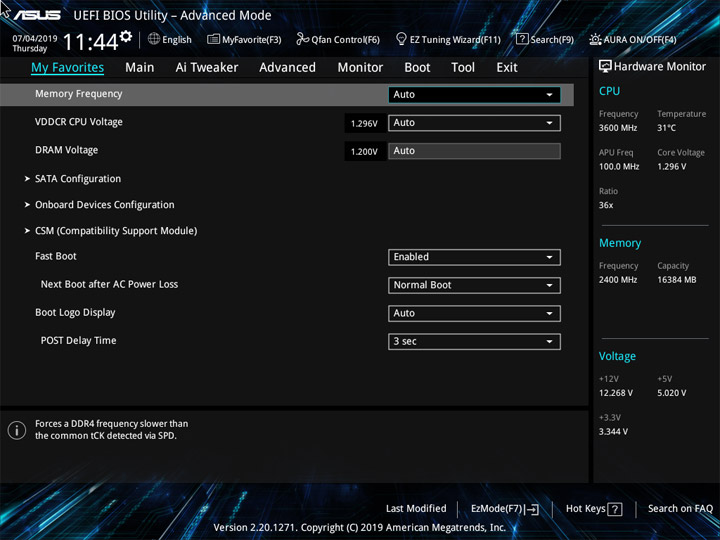Click Last Modified link
Viewport: 720px width, 540px height.
416,508
